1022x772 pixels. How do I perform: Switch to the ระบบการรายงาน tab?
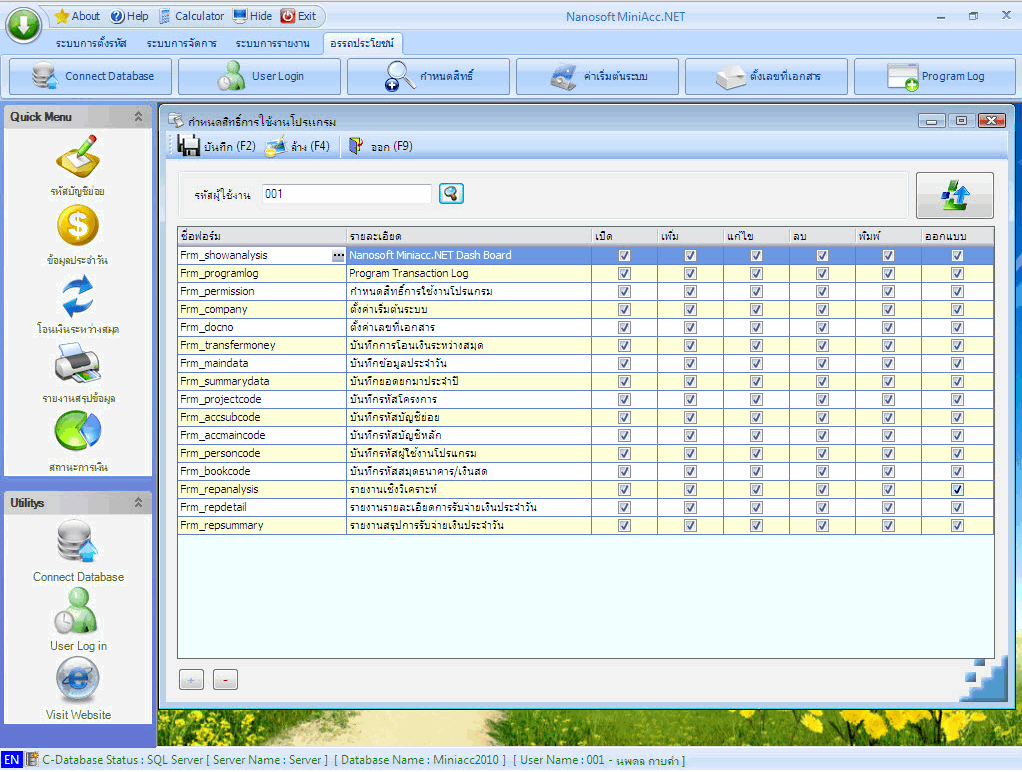274,44
